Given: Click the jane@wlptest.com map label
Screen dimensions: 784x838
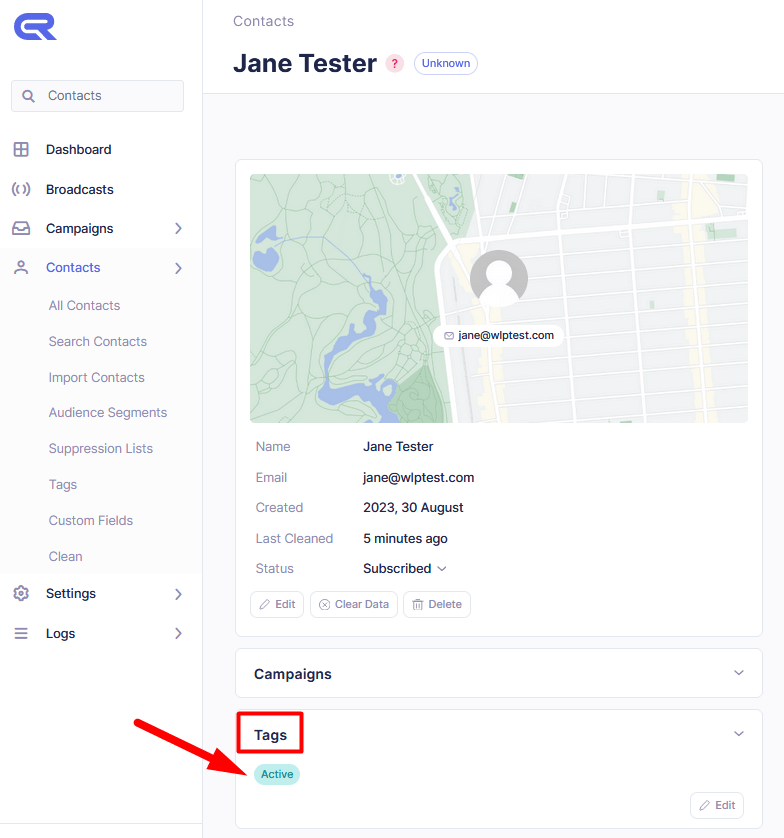Looking at the screenshot, I should pos(499,336).
